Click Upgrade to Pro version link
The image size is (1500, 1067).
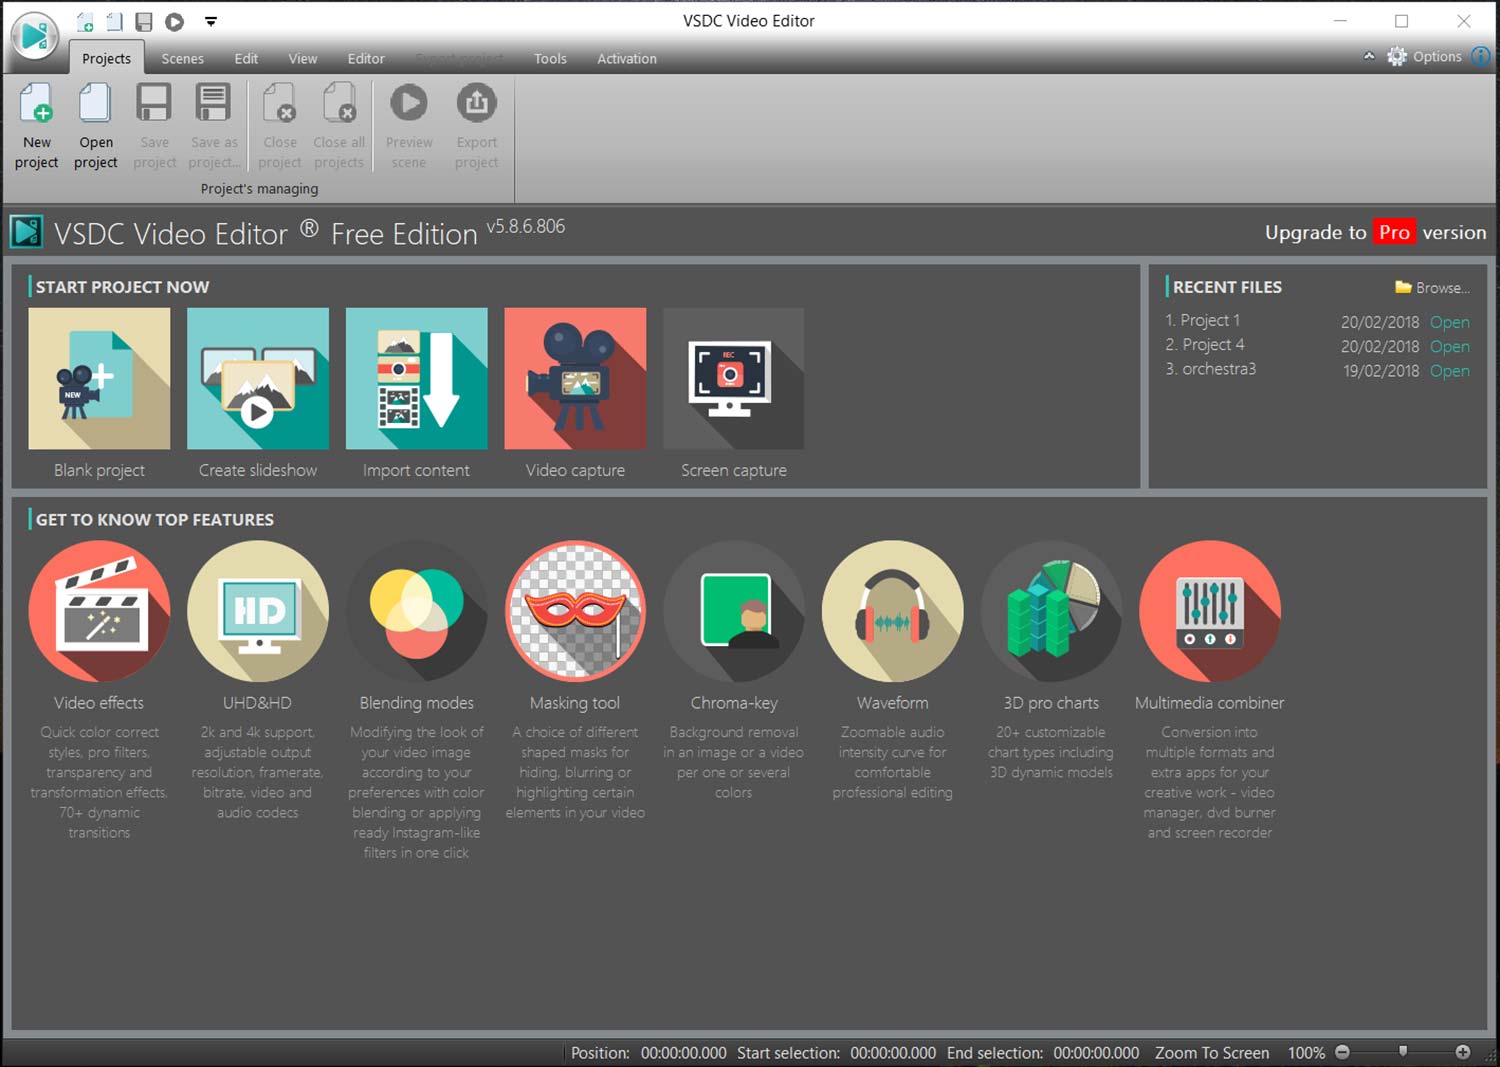click(1375, 232)
